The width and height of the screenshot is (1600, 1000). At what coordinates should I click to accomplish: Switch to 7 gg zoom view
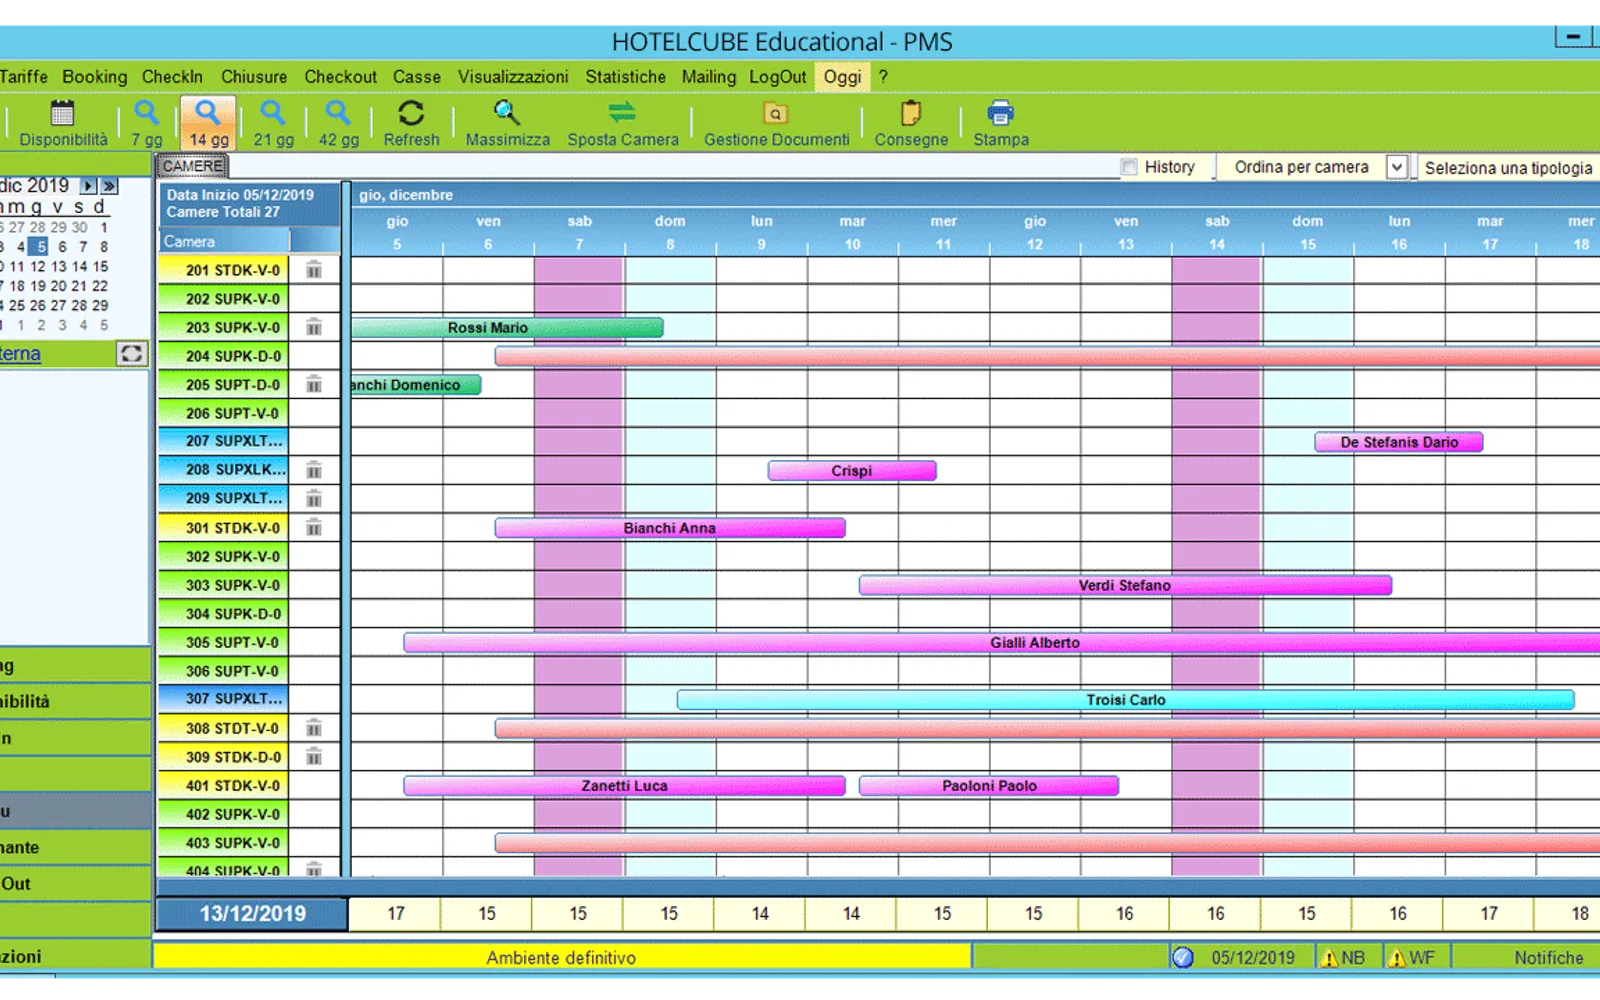click(146, 123)
